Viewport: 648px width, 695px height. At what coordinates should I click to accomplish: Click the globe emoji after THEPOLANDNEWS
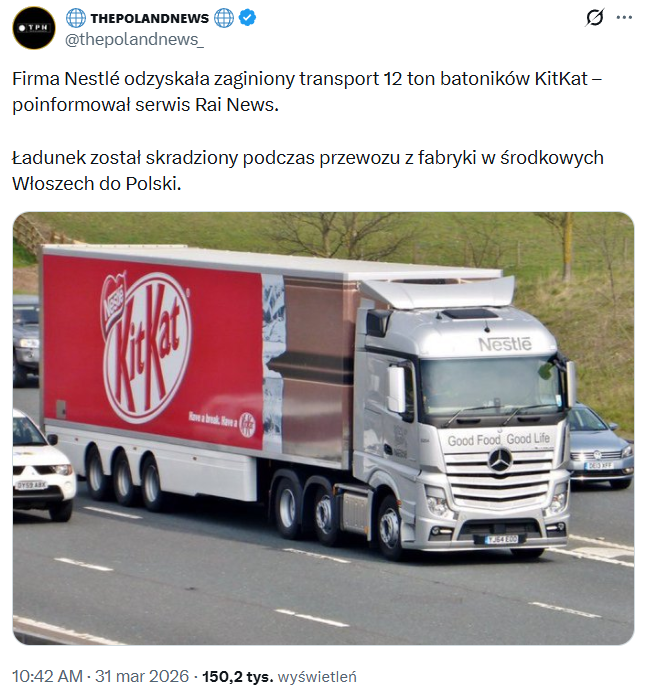tap(224, 18)
